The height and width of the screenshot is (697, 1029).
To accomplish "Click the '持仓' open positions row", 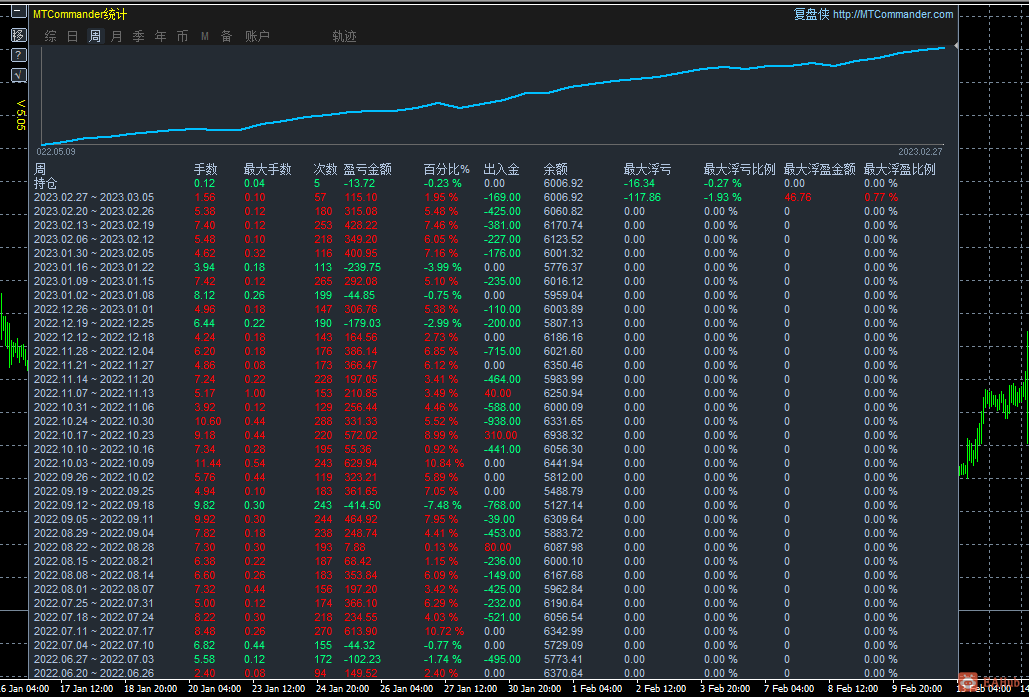I will tap(46, 184).
